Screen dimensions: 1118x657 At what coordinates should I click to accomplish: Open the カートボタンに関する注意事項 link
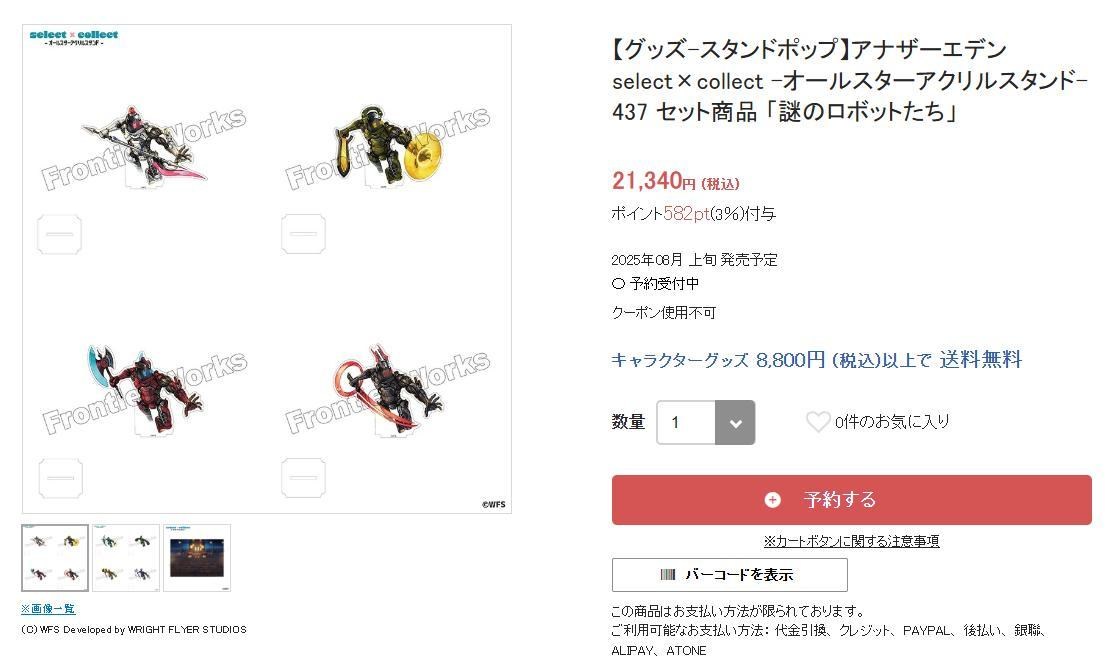851,541
